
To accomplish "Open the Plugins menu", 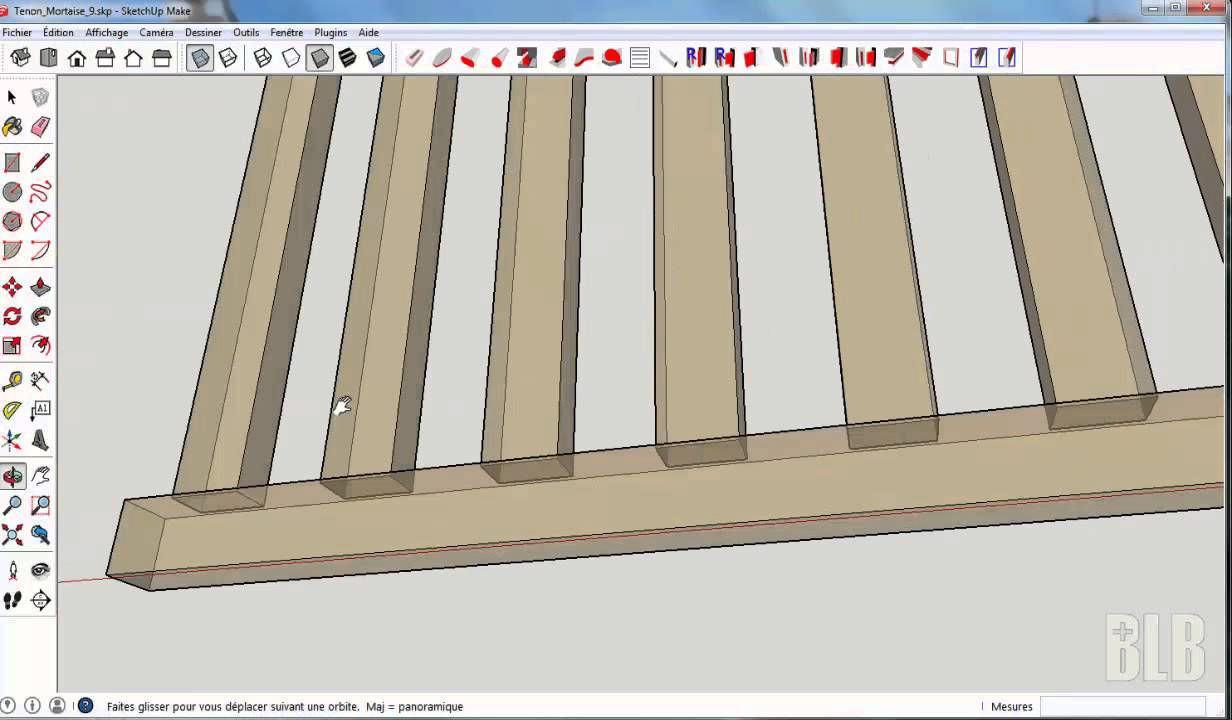I will [x=331, y=32].
